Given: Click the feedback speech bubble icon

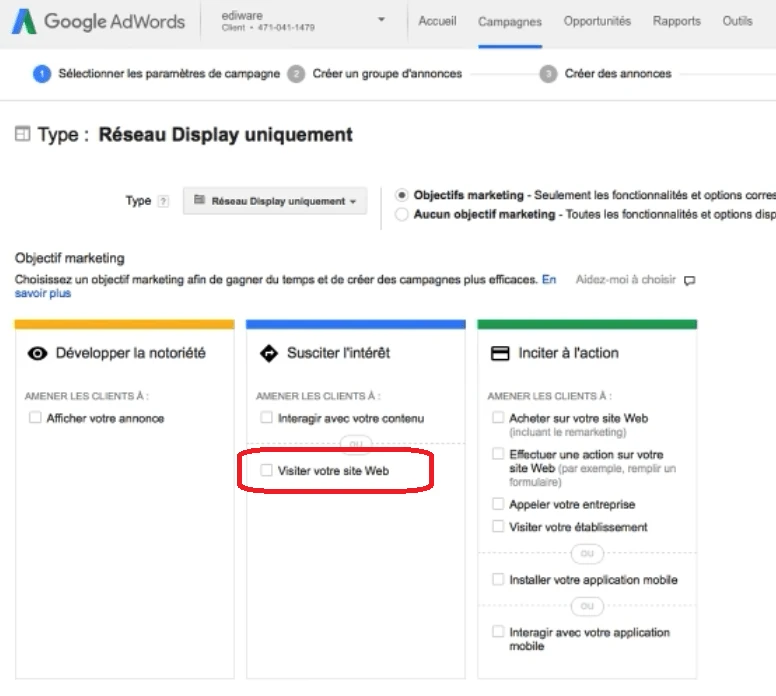Looking at the screenshot, I should [689, 281].
